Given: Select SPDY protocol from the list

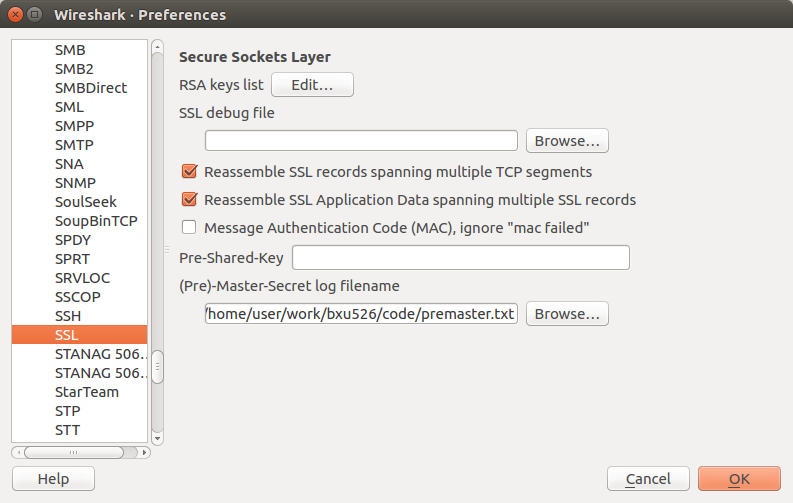Looking at the screenshot, I should [x=72, y=240].
